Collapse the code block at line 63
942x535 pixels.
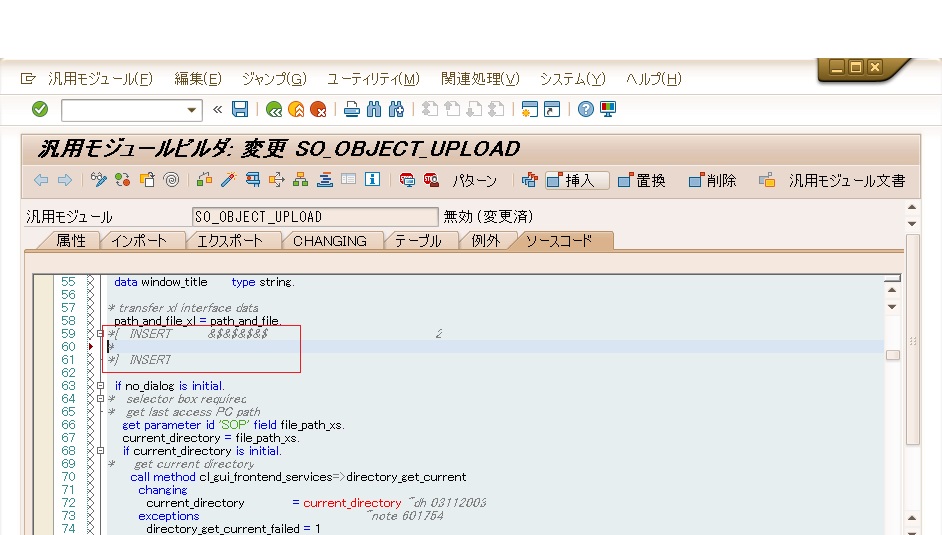pyautogui.click(x=100, y=386)
